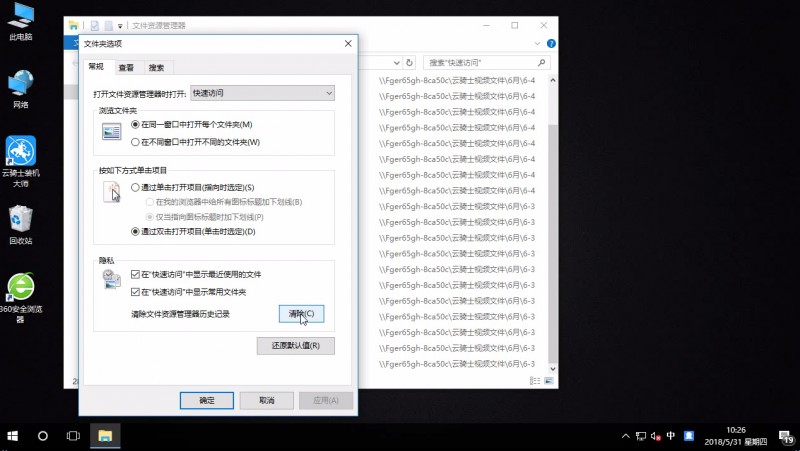This screenshot has width=800, height=451.
Task: Switch 中 input method indicator
Action: point(671,435)
